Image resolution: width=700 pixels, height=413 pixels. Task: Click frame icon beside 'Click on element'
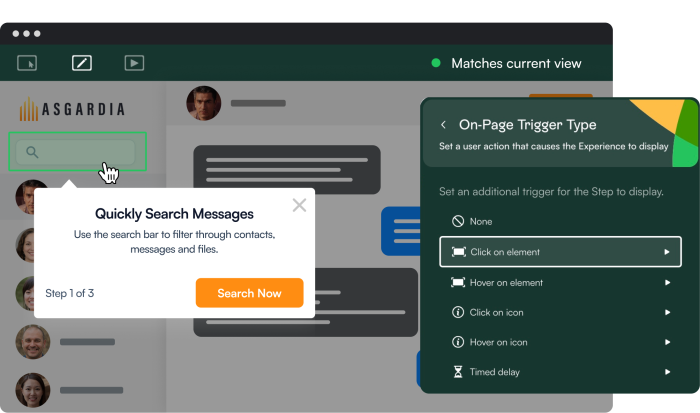[x=459, y=252]
